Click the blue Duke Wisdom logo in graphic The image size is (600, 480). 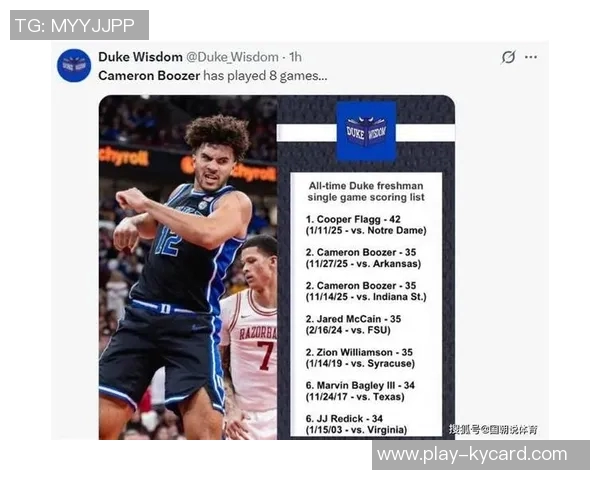pos(366,131)
